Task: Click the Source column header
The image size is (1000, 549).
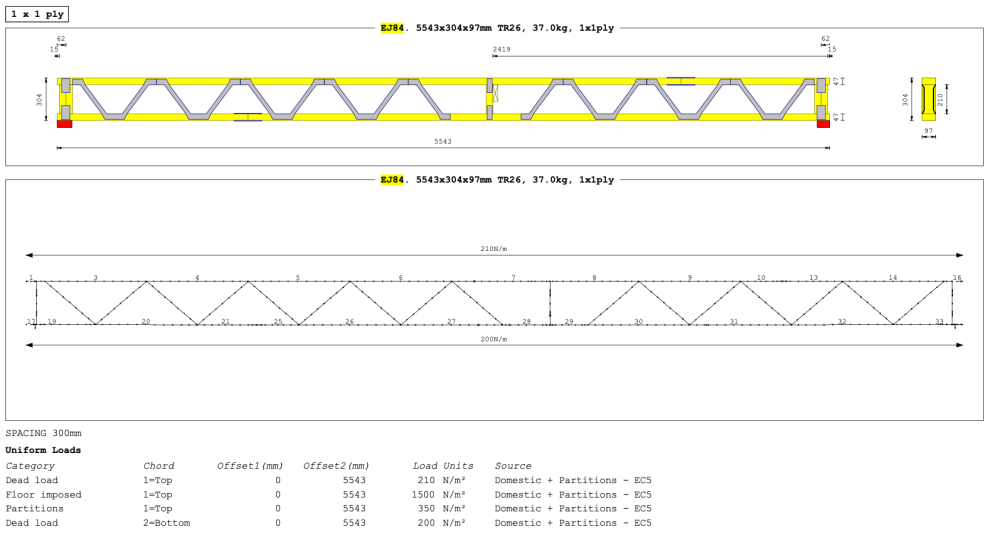Action: 513,466
